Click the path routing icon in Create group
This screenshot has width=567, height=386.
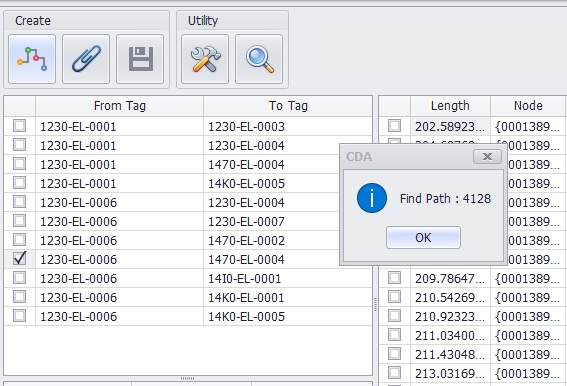[x=32, y=59]
